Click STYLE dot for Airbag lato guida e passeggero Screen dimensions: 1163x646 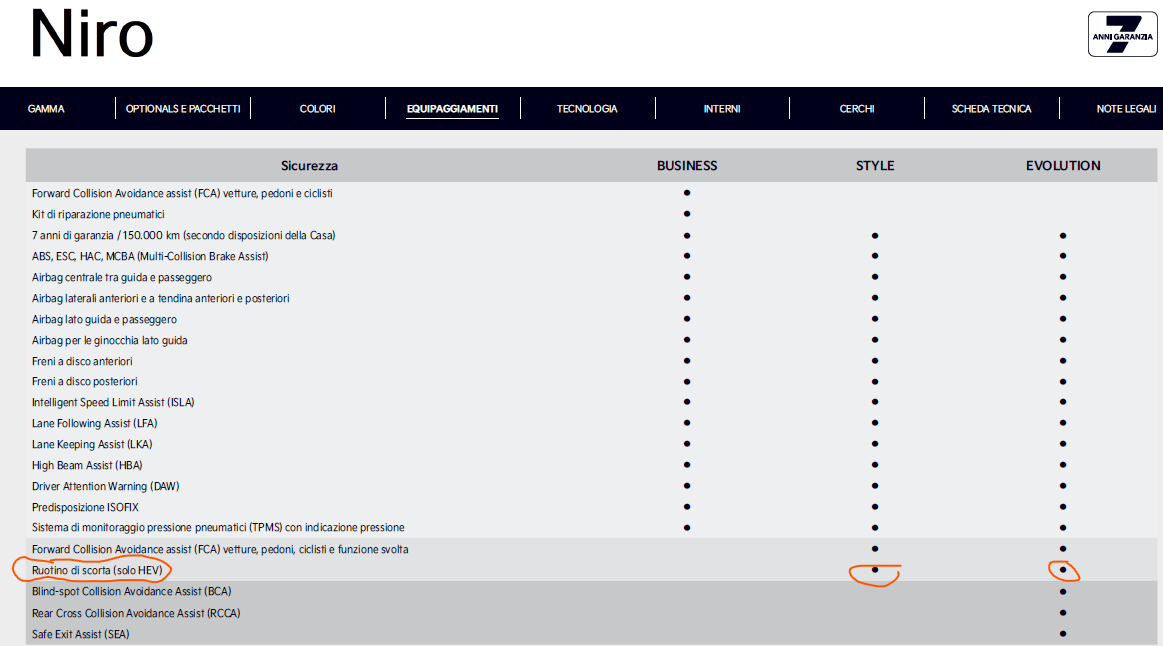point(875,319)
